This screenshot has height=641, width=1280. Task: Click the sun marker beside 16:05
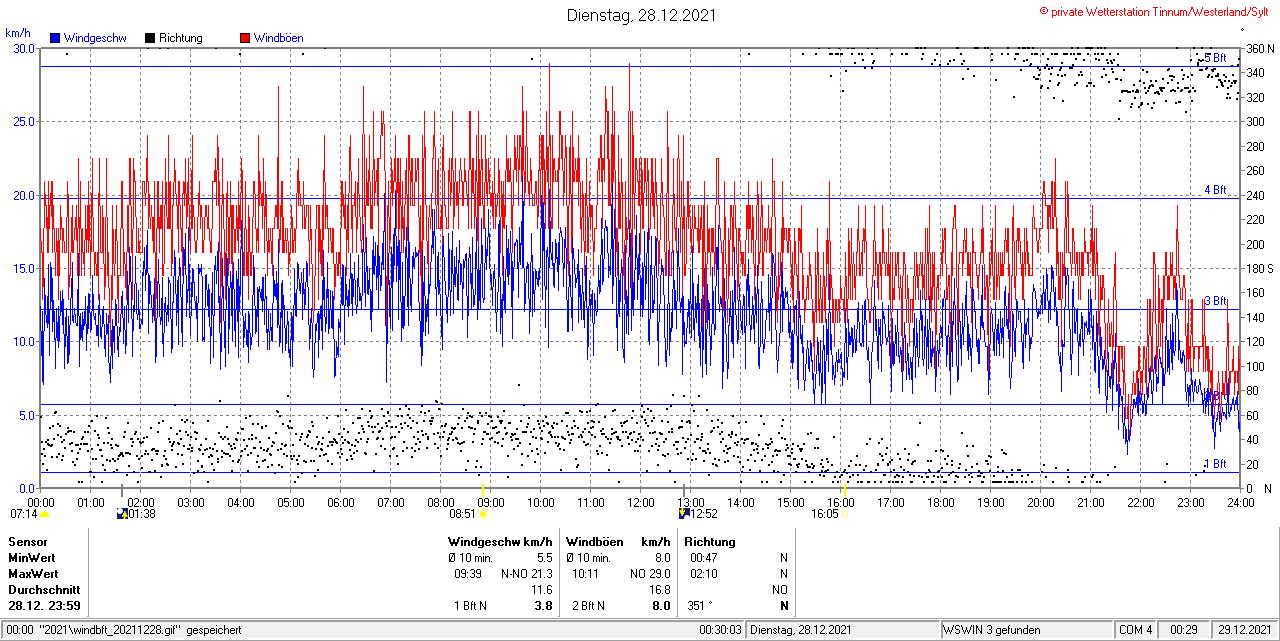coord(845,514)
